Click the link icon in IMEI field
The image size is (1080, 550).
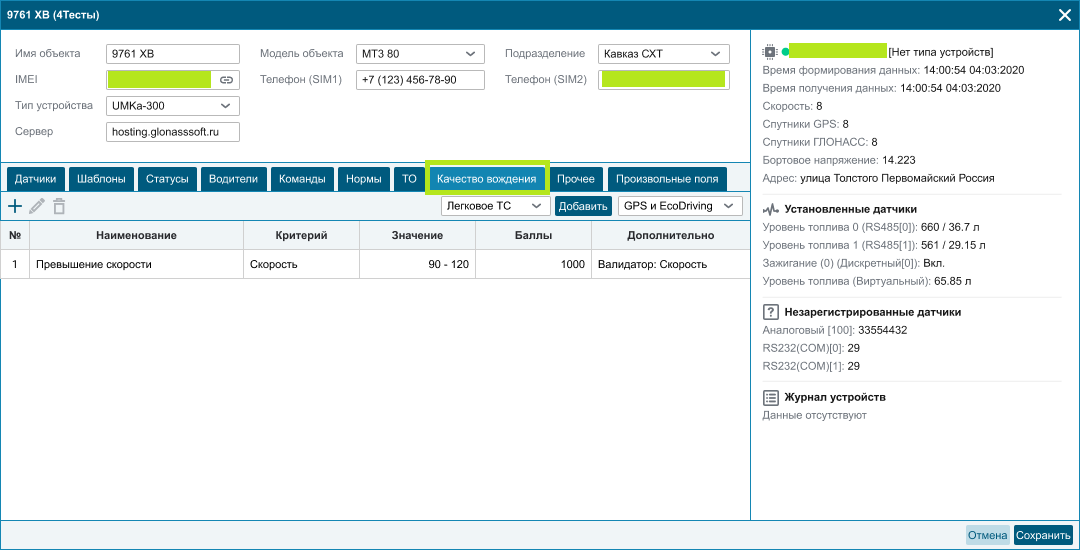226,80
